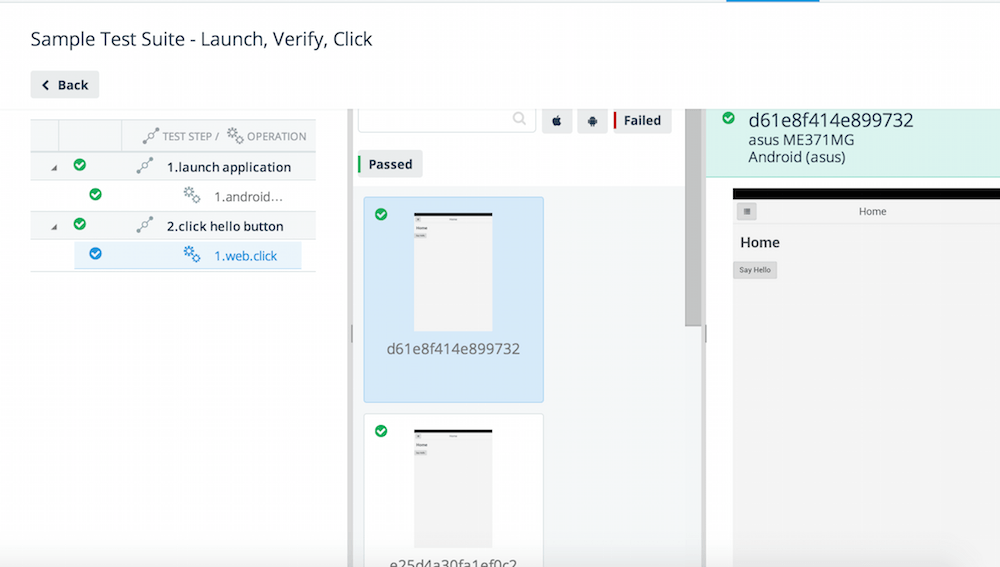
Task: Click the OPERATION header gears icon
Action: click(x=235, y=135)
